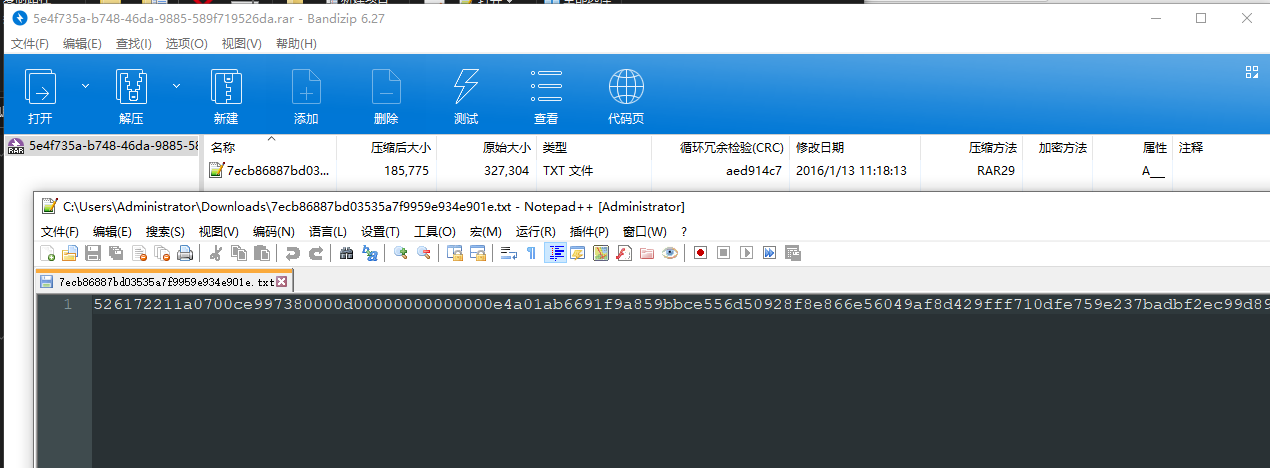Click Run Macro Multiple Times icon
The width and height of the screenshot is (1270, 468).
pyautogui.click(x=768, y=253)
